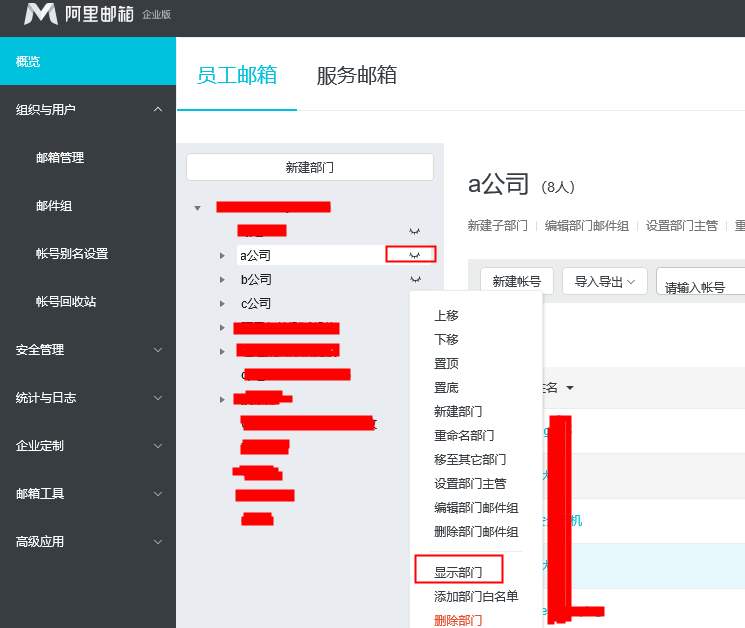Click the Alibaba Mail logo icon
The height and width of the screenshot is (628, 745).
pos(41,14)
